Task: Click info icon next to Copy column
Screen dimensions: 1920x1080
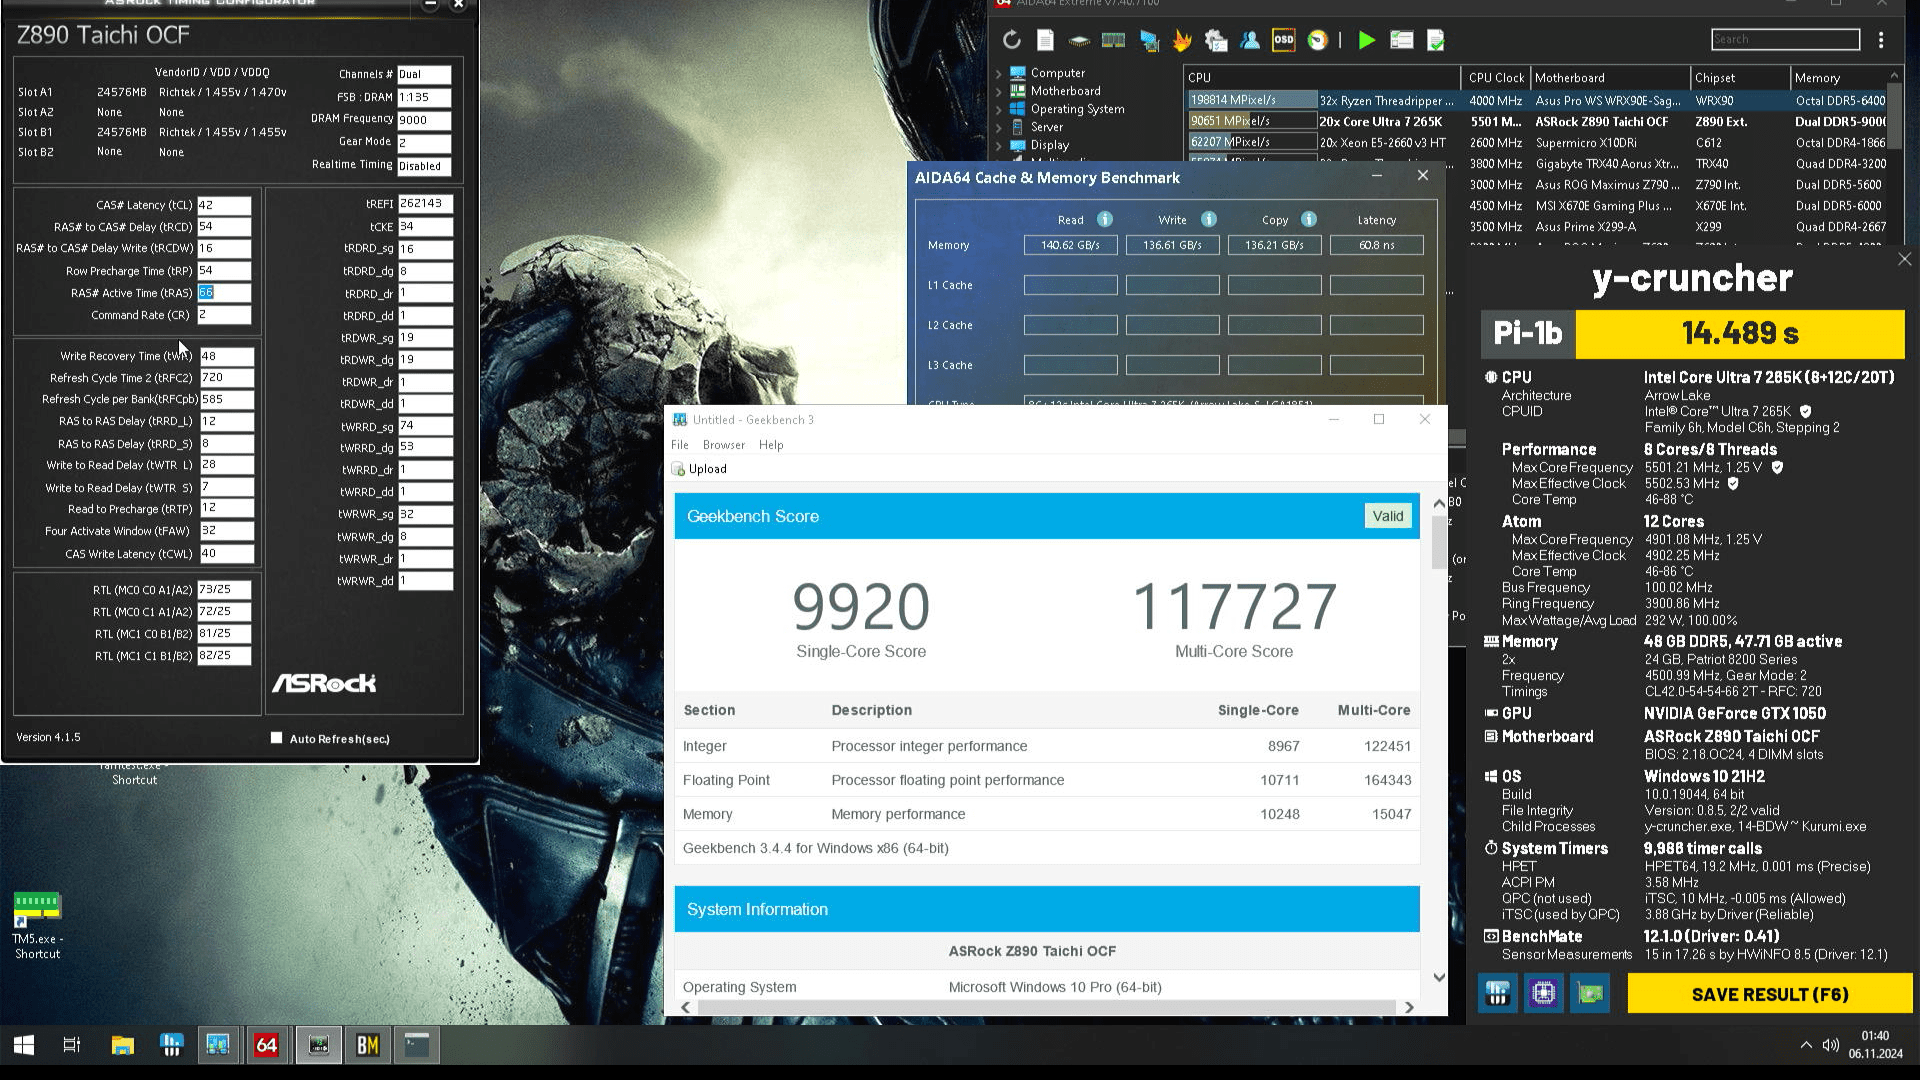Action: (1309, 219)
